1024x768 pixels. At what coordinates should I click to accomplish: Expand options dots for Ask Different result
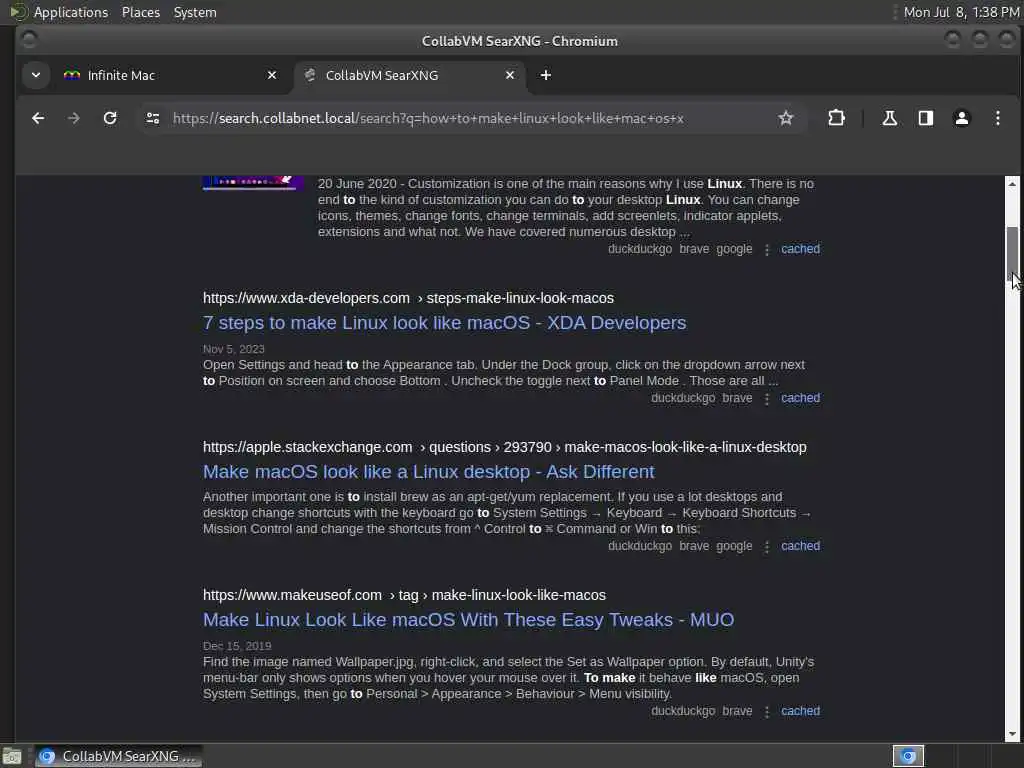click(767, 547)
